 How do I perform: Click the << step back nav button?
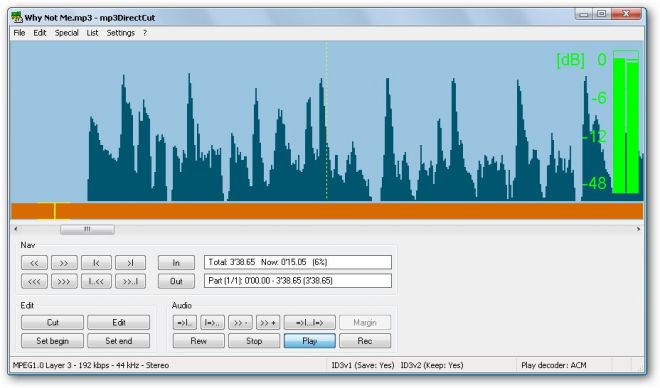click(34, 263)
